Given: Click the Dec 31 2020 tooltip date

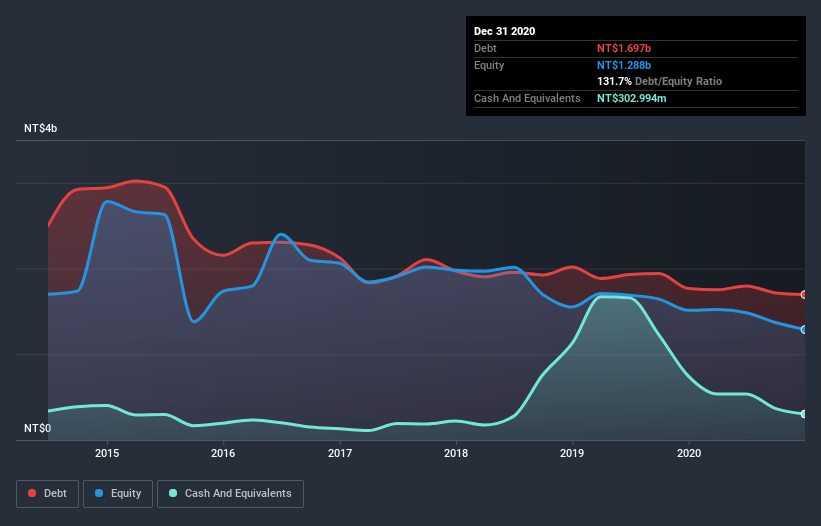Looking at the screenshot, I should [504, 31].
